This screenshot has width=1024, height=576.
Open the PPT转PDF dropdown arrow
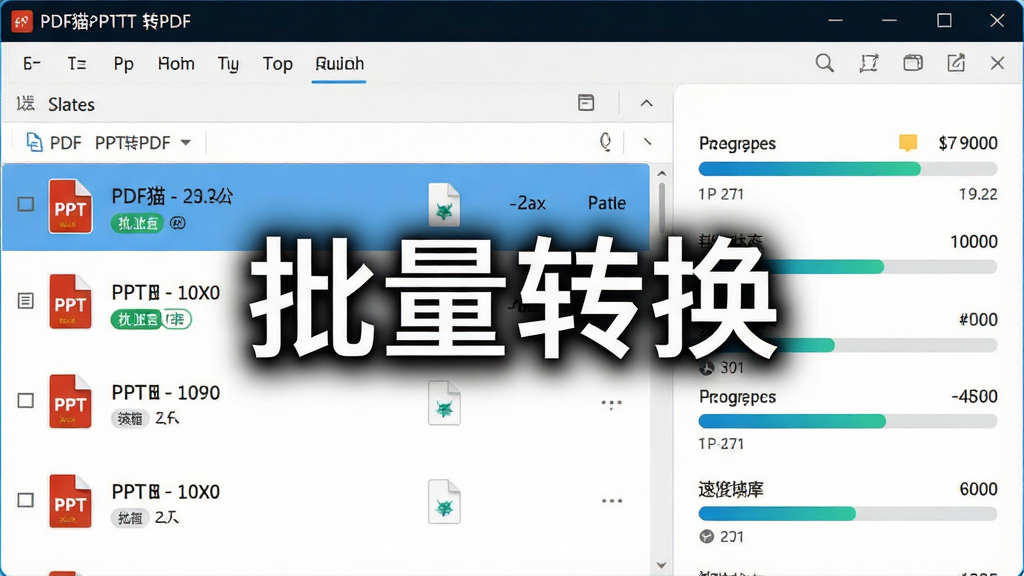tap(185, 142)
